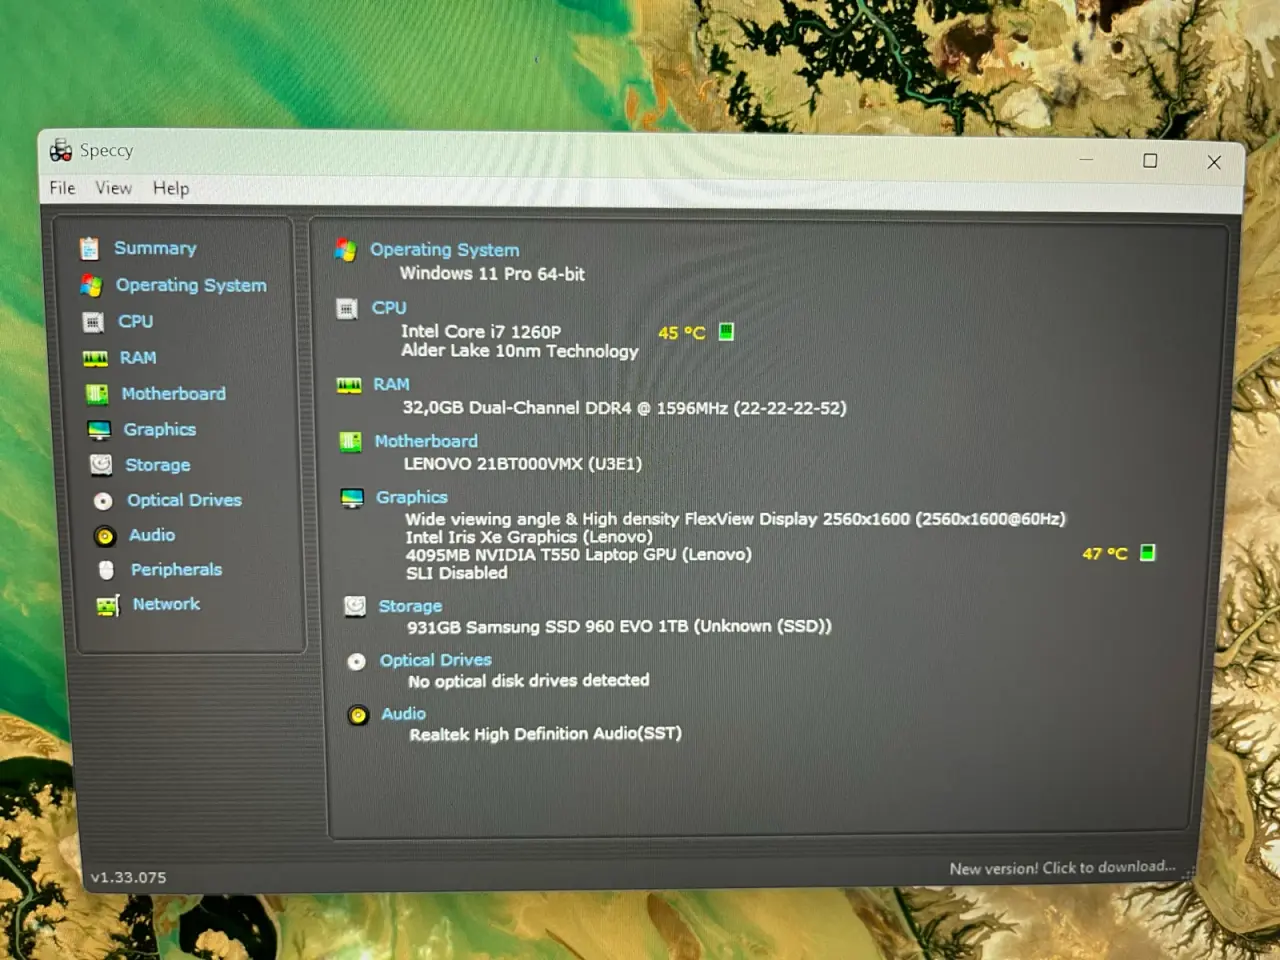1280x960 pixels.
Task: Click the RAM stick icon in the sidebar
Action: click(95, 359)
